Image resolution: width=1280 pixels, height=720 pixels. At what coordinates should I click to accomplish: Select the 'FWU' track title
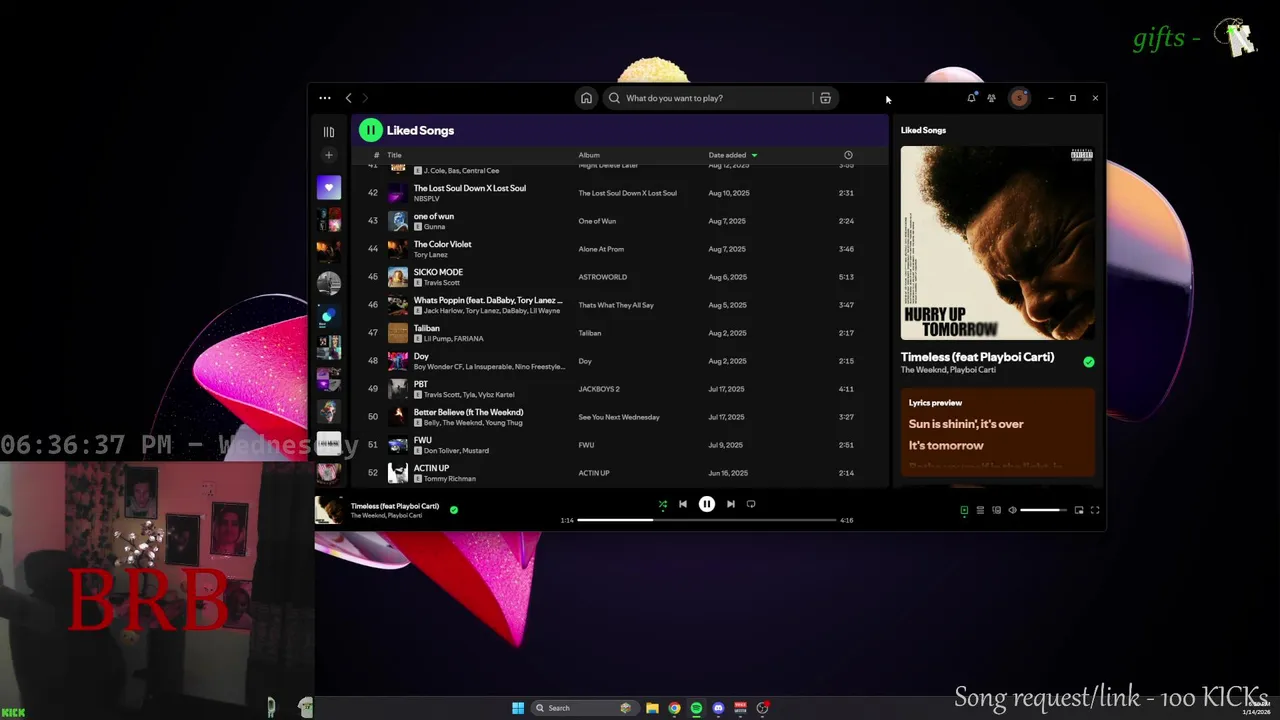[x=423, y=440]
